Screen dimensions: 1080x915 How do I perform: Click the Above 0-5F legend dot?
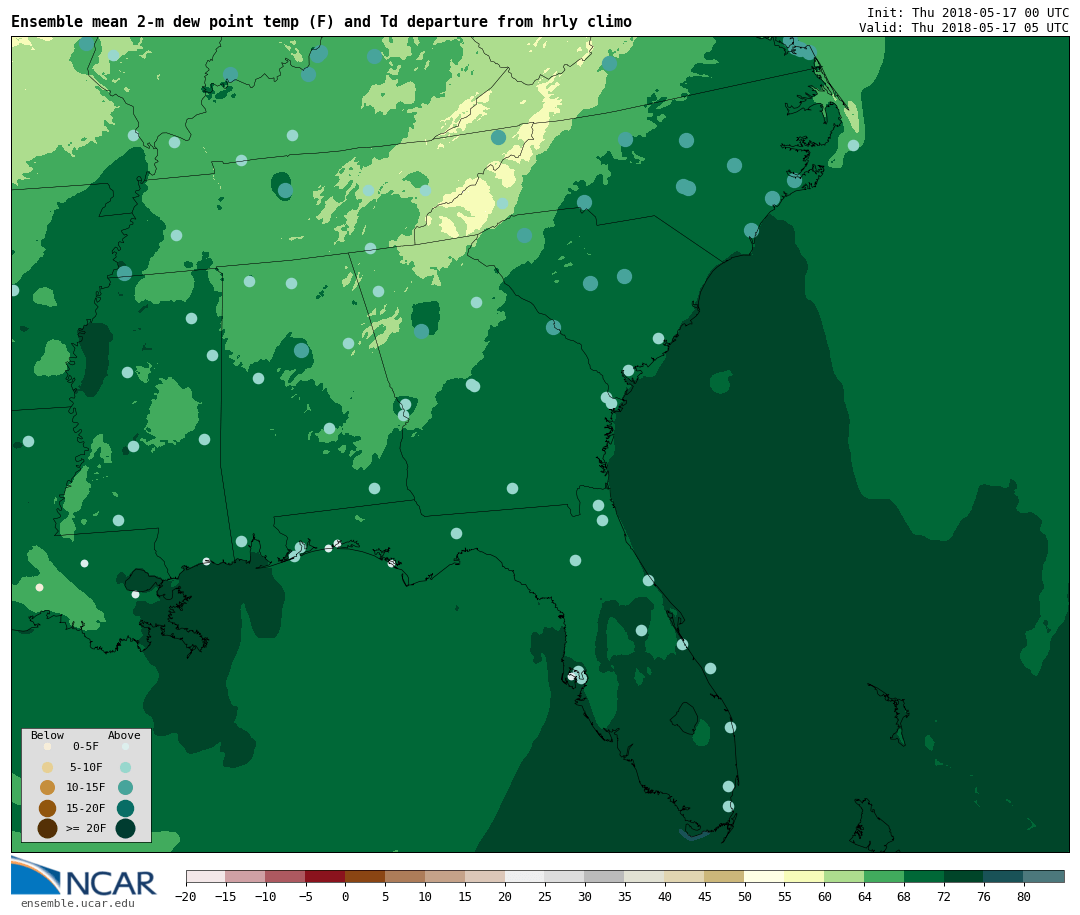[125, 746]
